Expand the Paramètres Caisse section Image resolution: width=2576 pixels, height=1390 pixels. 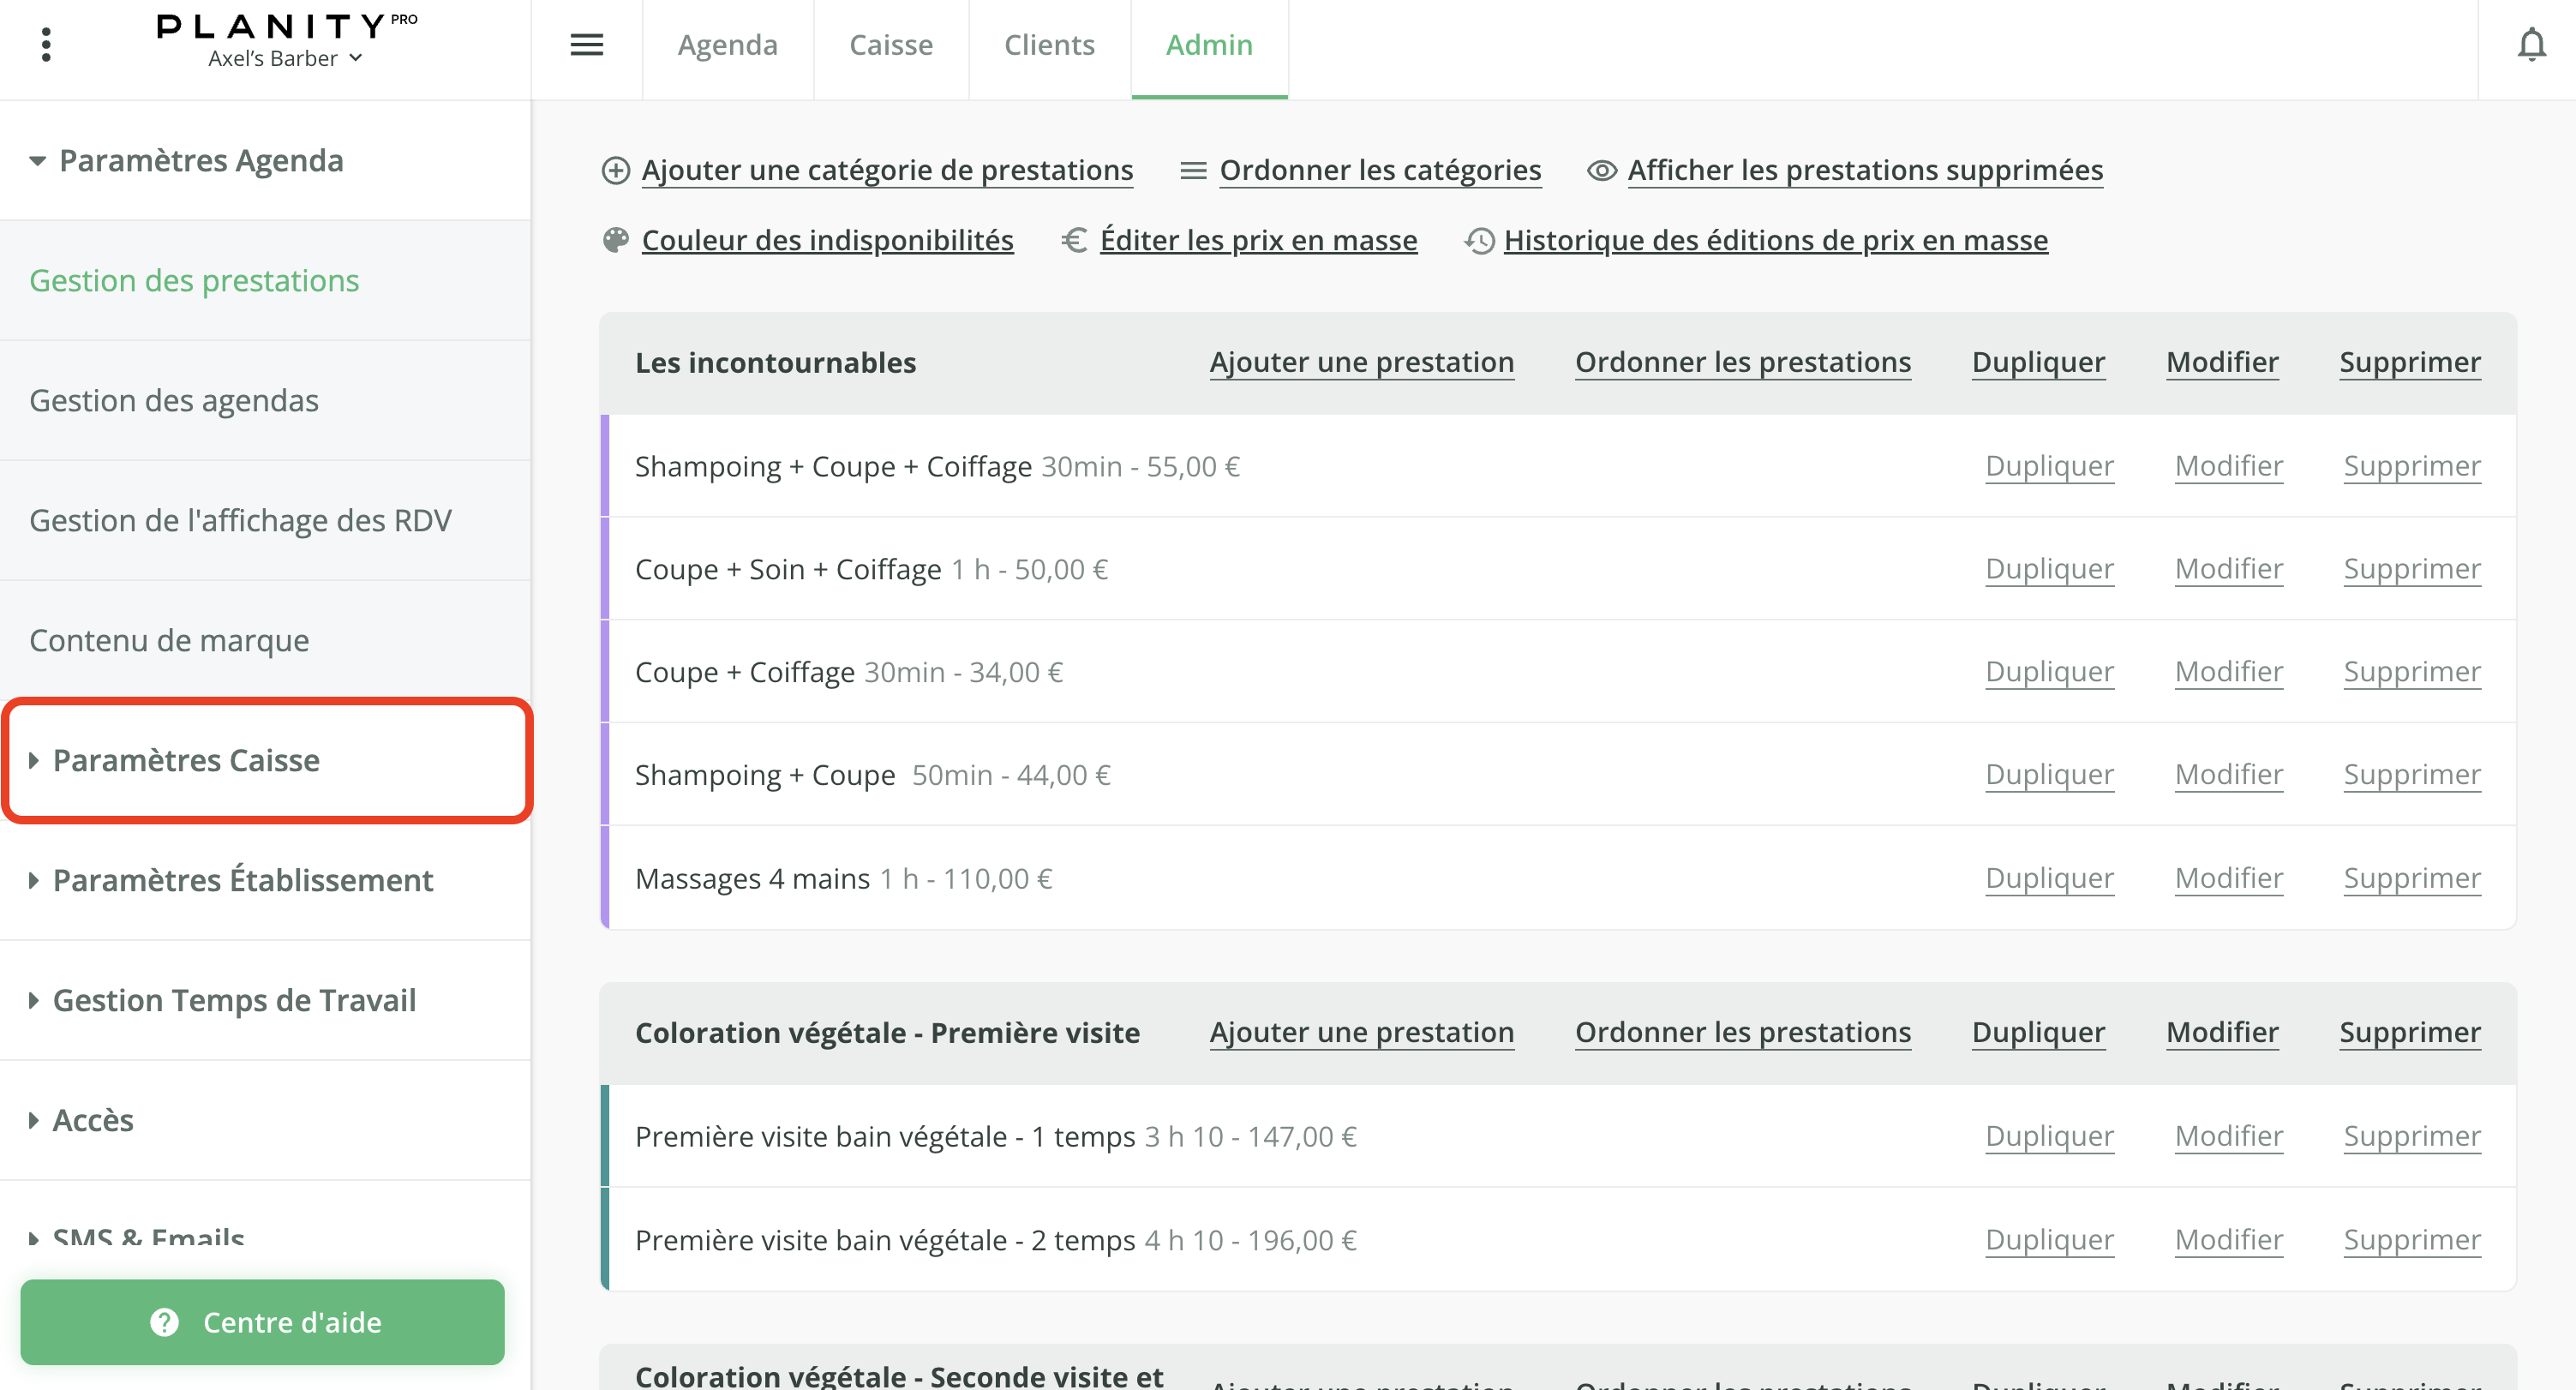point(186,760)
